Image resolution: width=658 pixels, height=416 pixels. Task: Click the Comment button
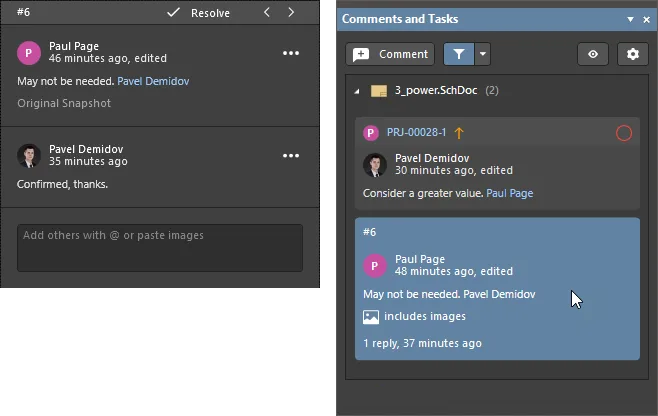[x=391, y=54]
